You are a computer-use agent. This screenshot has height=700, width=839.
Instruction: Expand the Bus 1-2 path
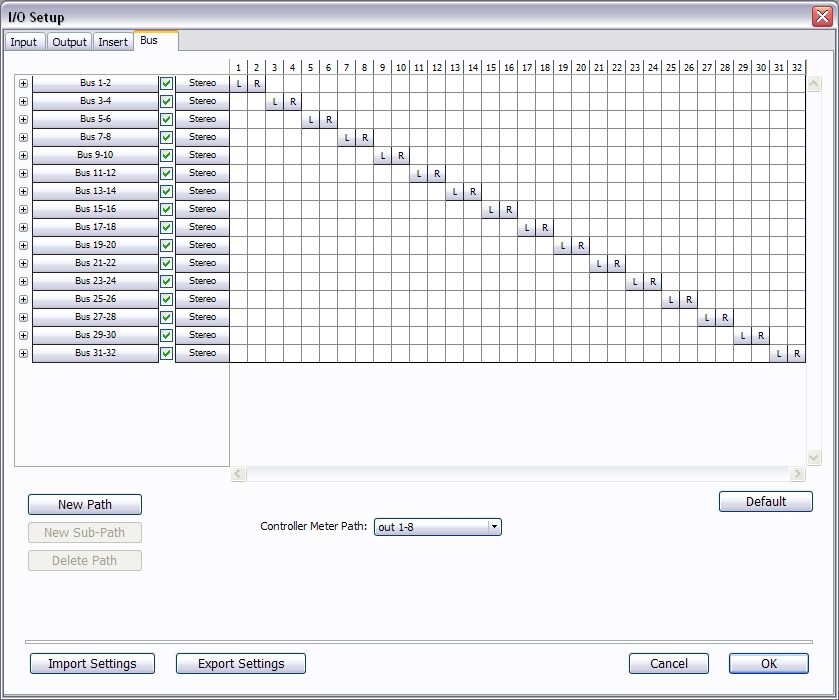(23, 83)
